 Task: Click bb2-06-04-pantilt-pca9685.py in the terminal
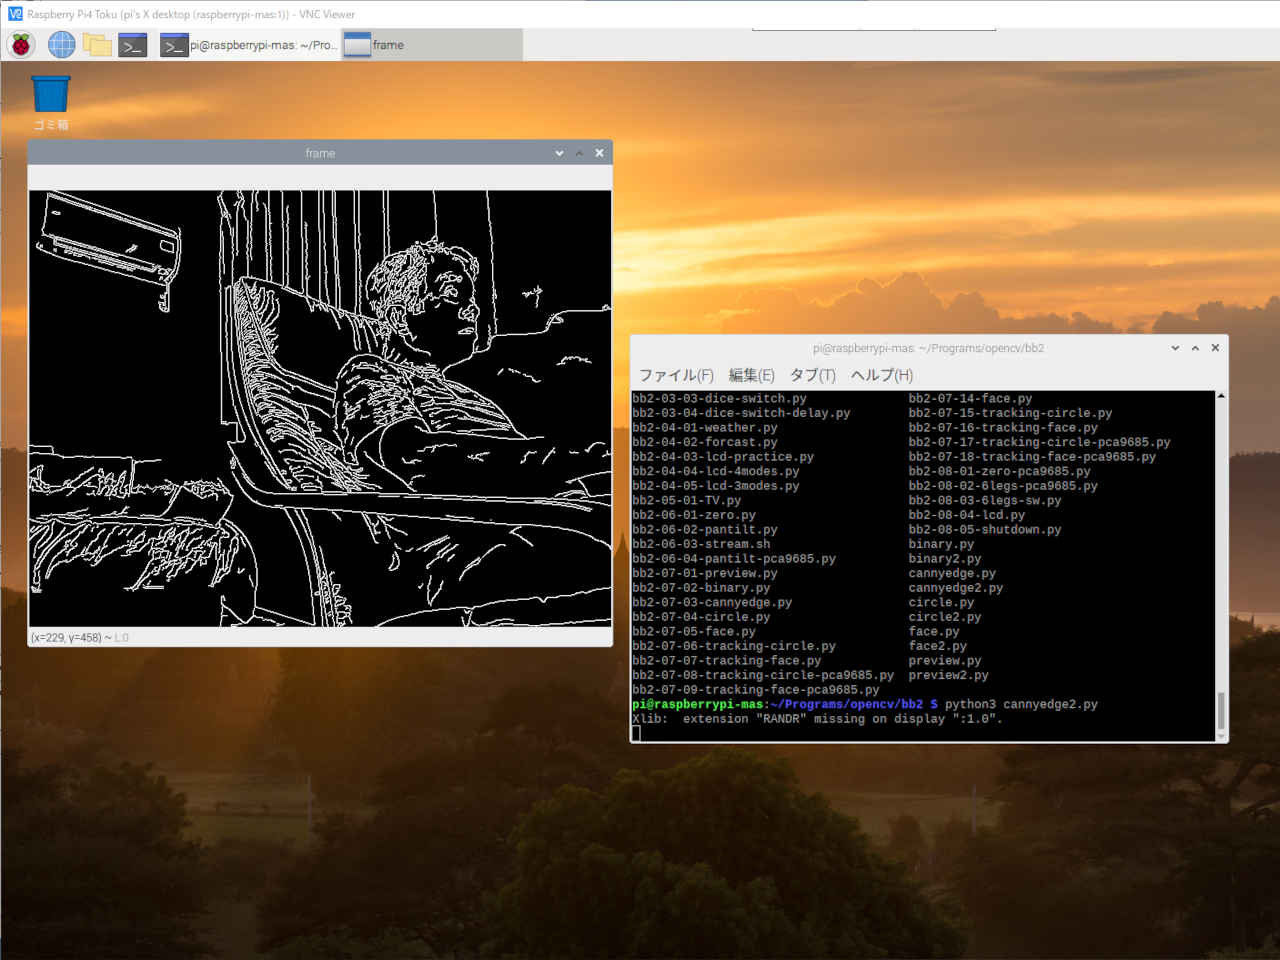(x=734, y=559)
